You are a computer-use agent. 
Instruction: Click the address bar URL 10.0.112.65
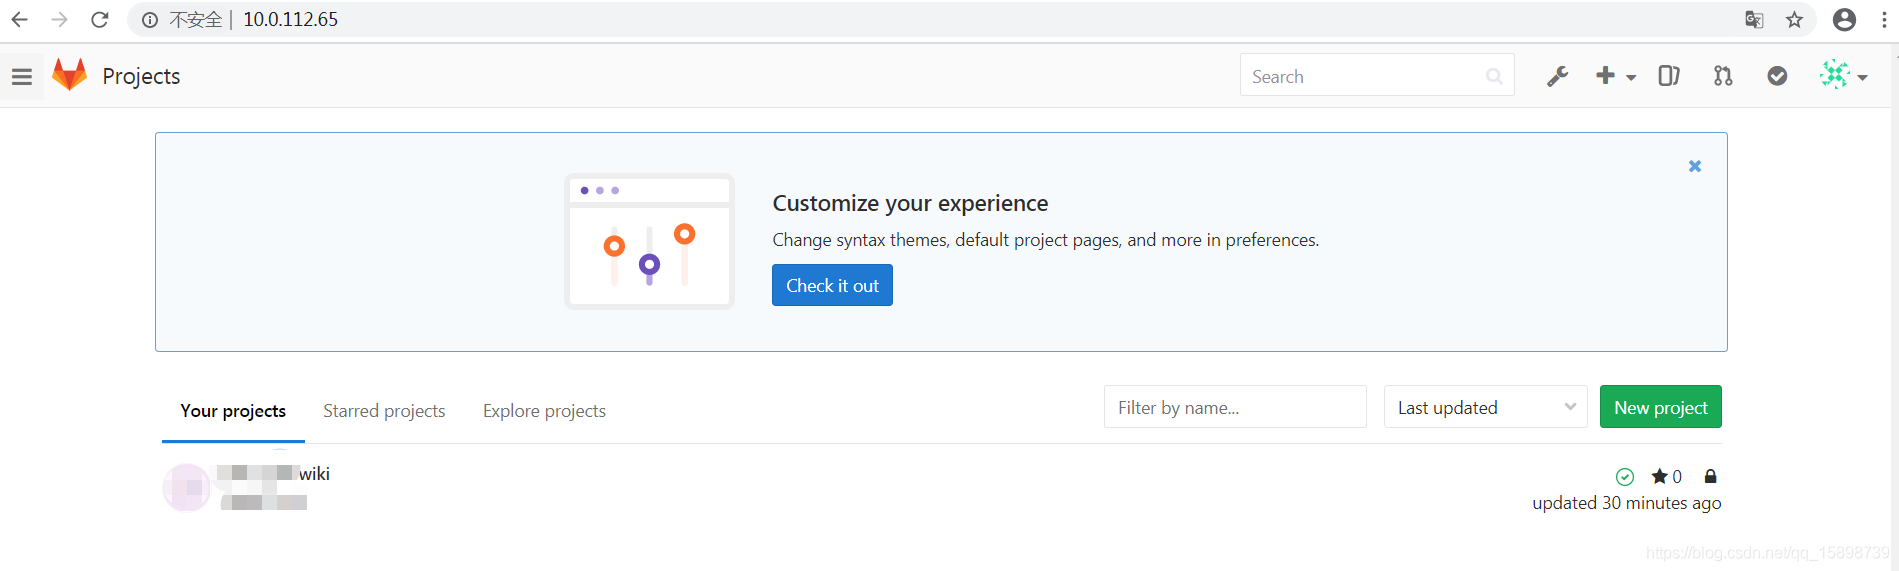click(x=290, y=19)
